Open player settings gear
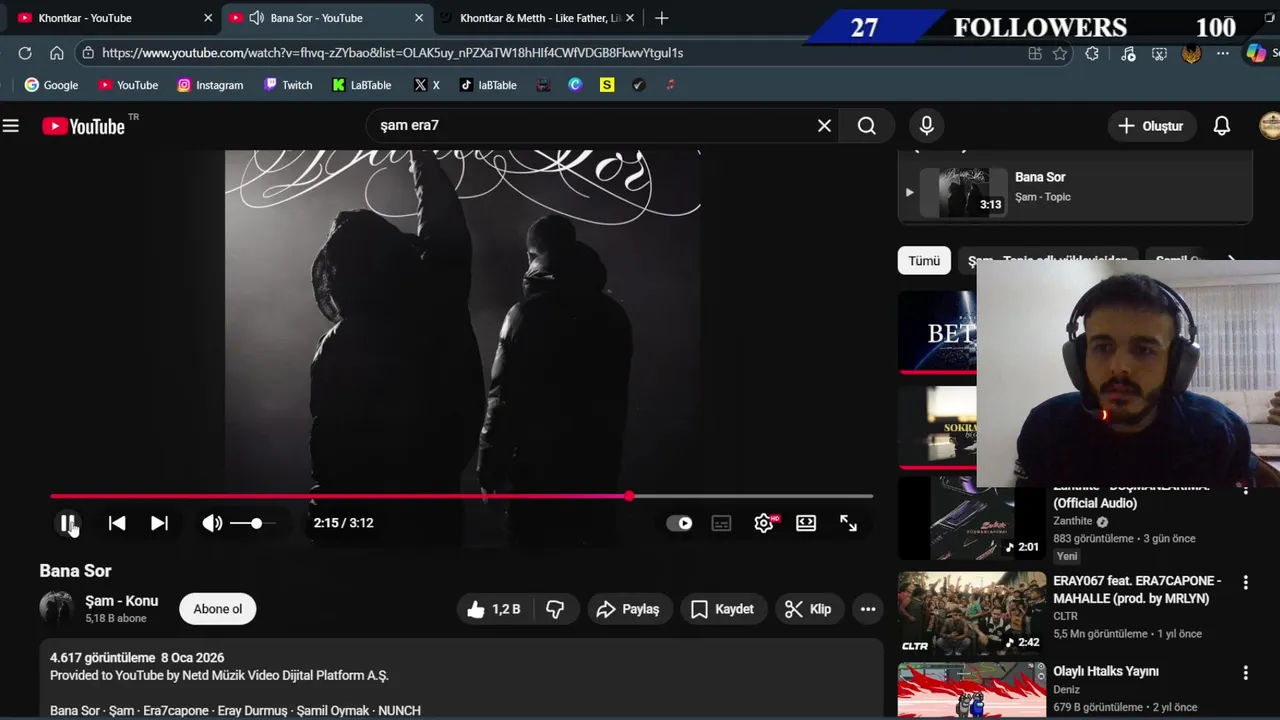 click(x=764, y=523)
